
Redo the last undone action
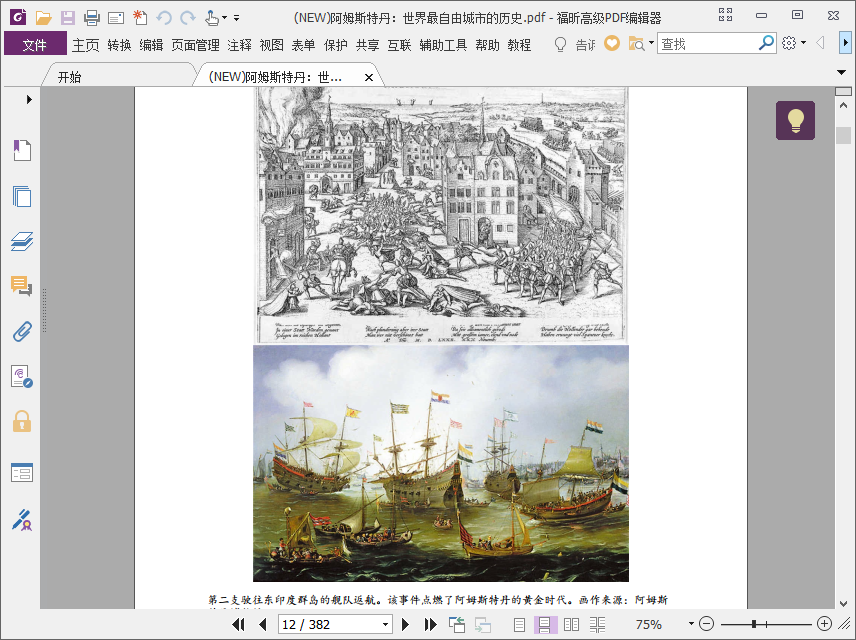(x=188, y=18)
